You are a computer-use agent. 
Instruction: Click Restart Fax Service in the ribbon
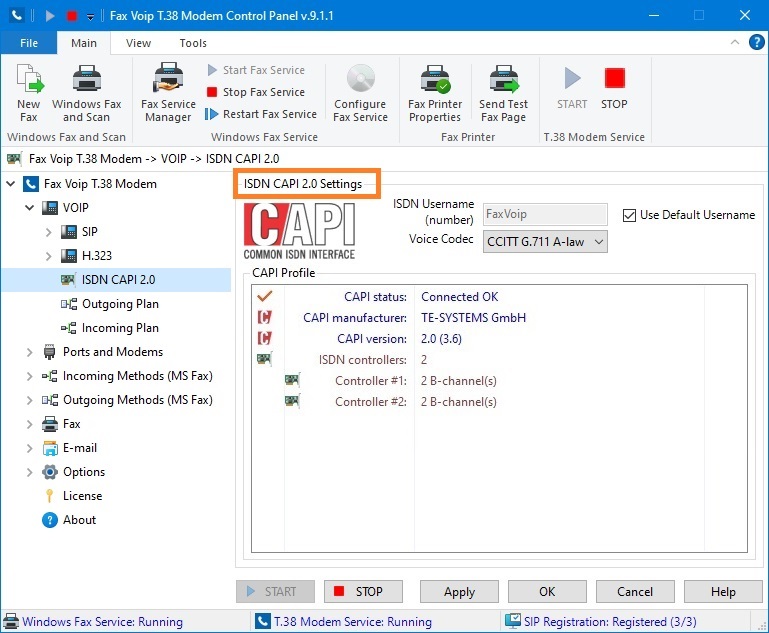click(x=262, y=114)
